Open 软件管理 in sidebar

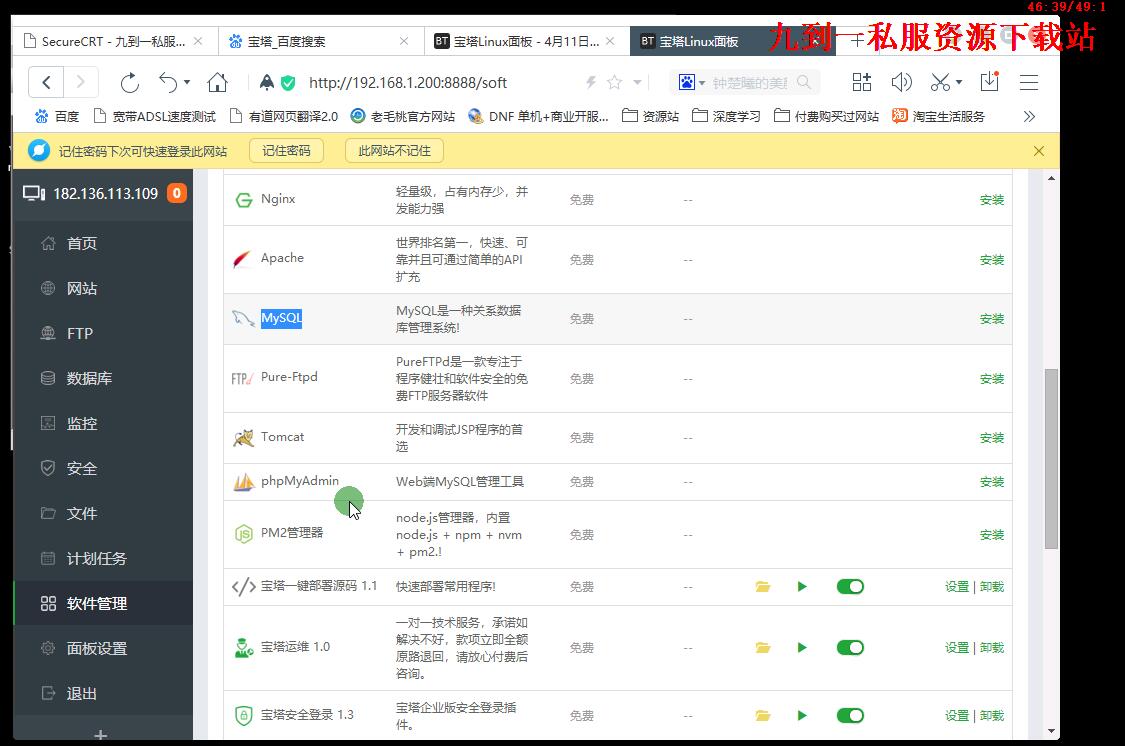[x=96, y=603]
